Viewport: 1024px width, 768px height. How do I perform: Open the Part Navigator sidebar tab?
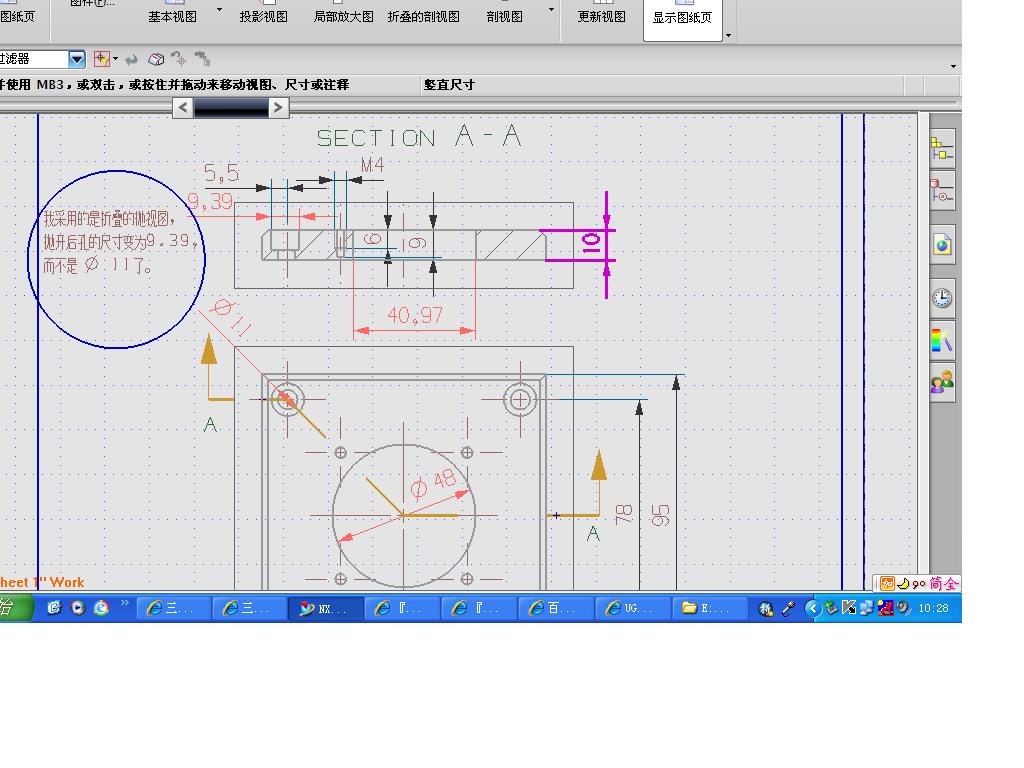942,191
